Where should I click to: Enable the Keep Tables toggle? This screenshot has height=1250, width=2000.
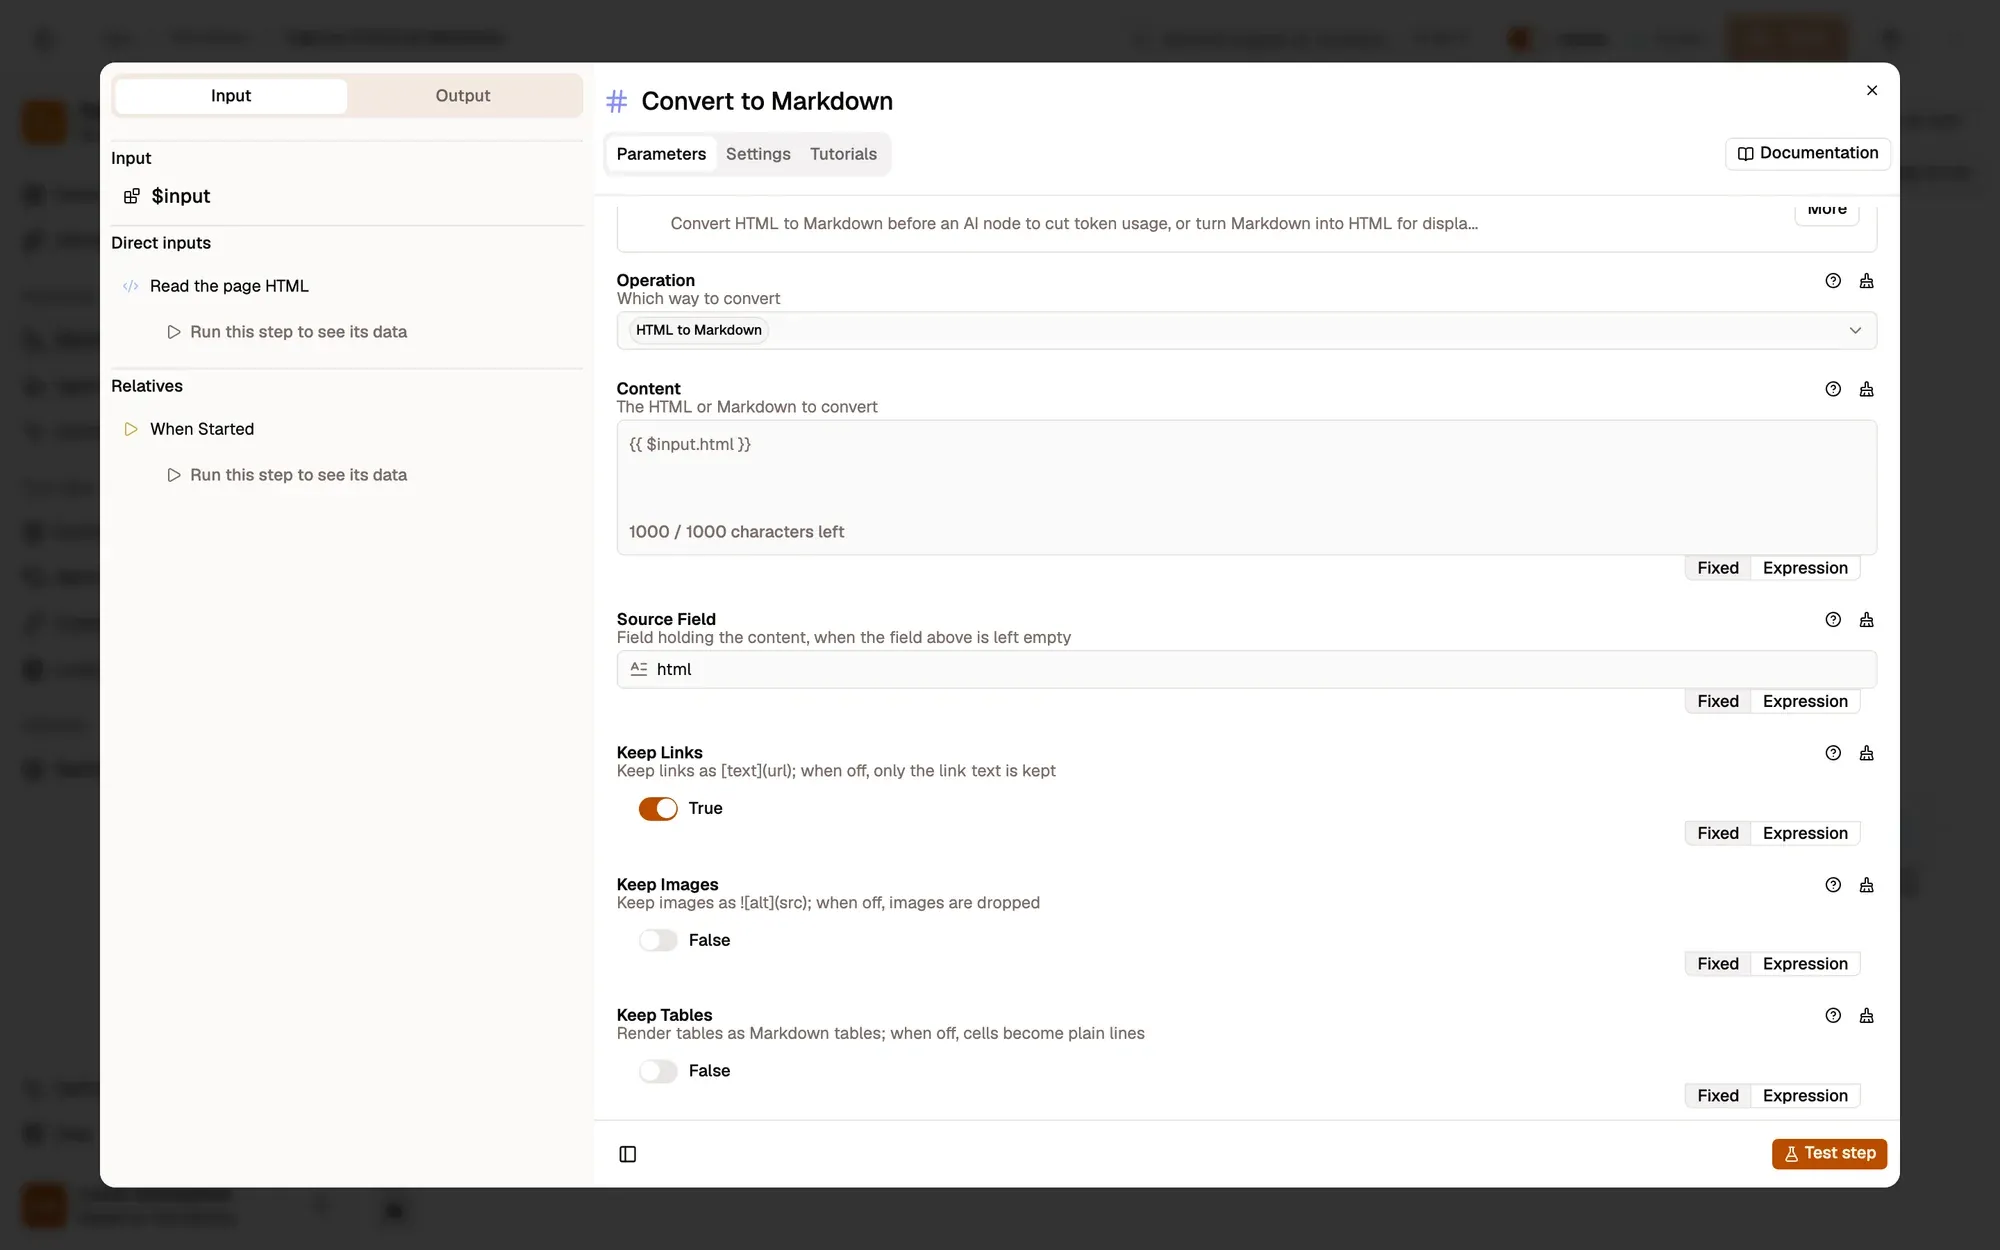click(658, 1071)
